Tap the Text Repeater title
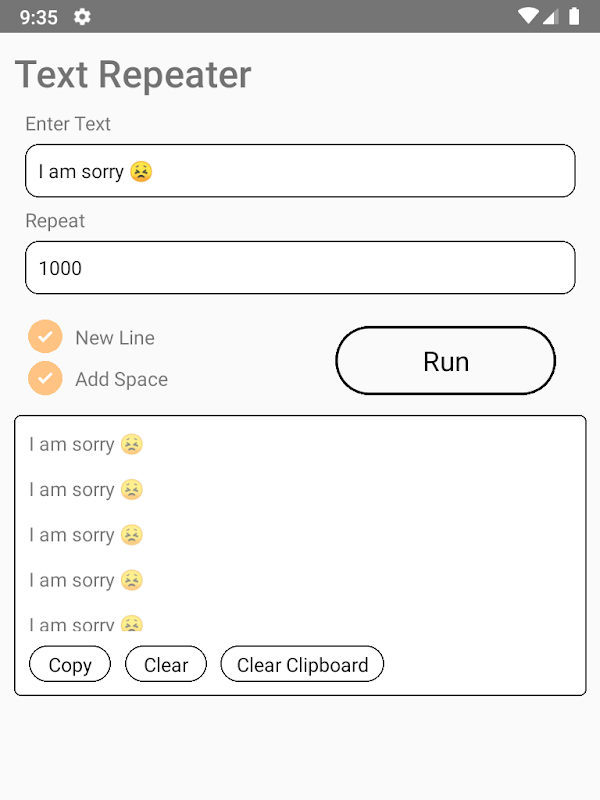 133,75
